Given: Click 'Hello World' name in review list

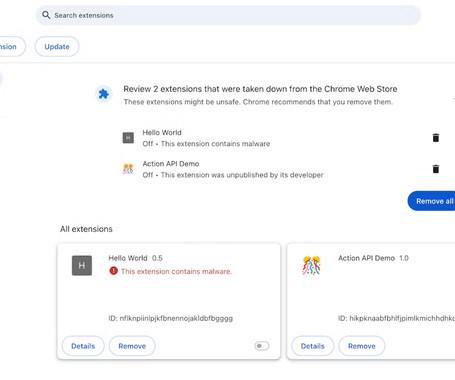Looking at the screenshot, I should [x=162, y=133].
